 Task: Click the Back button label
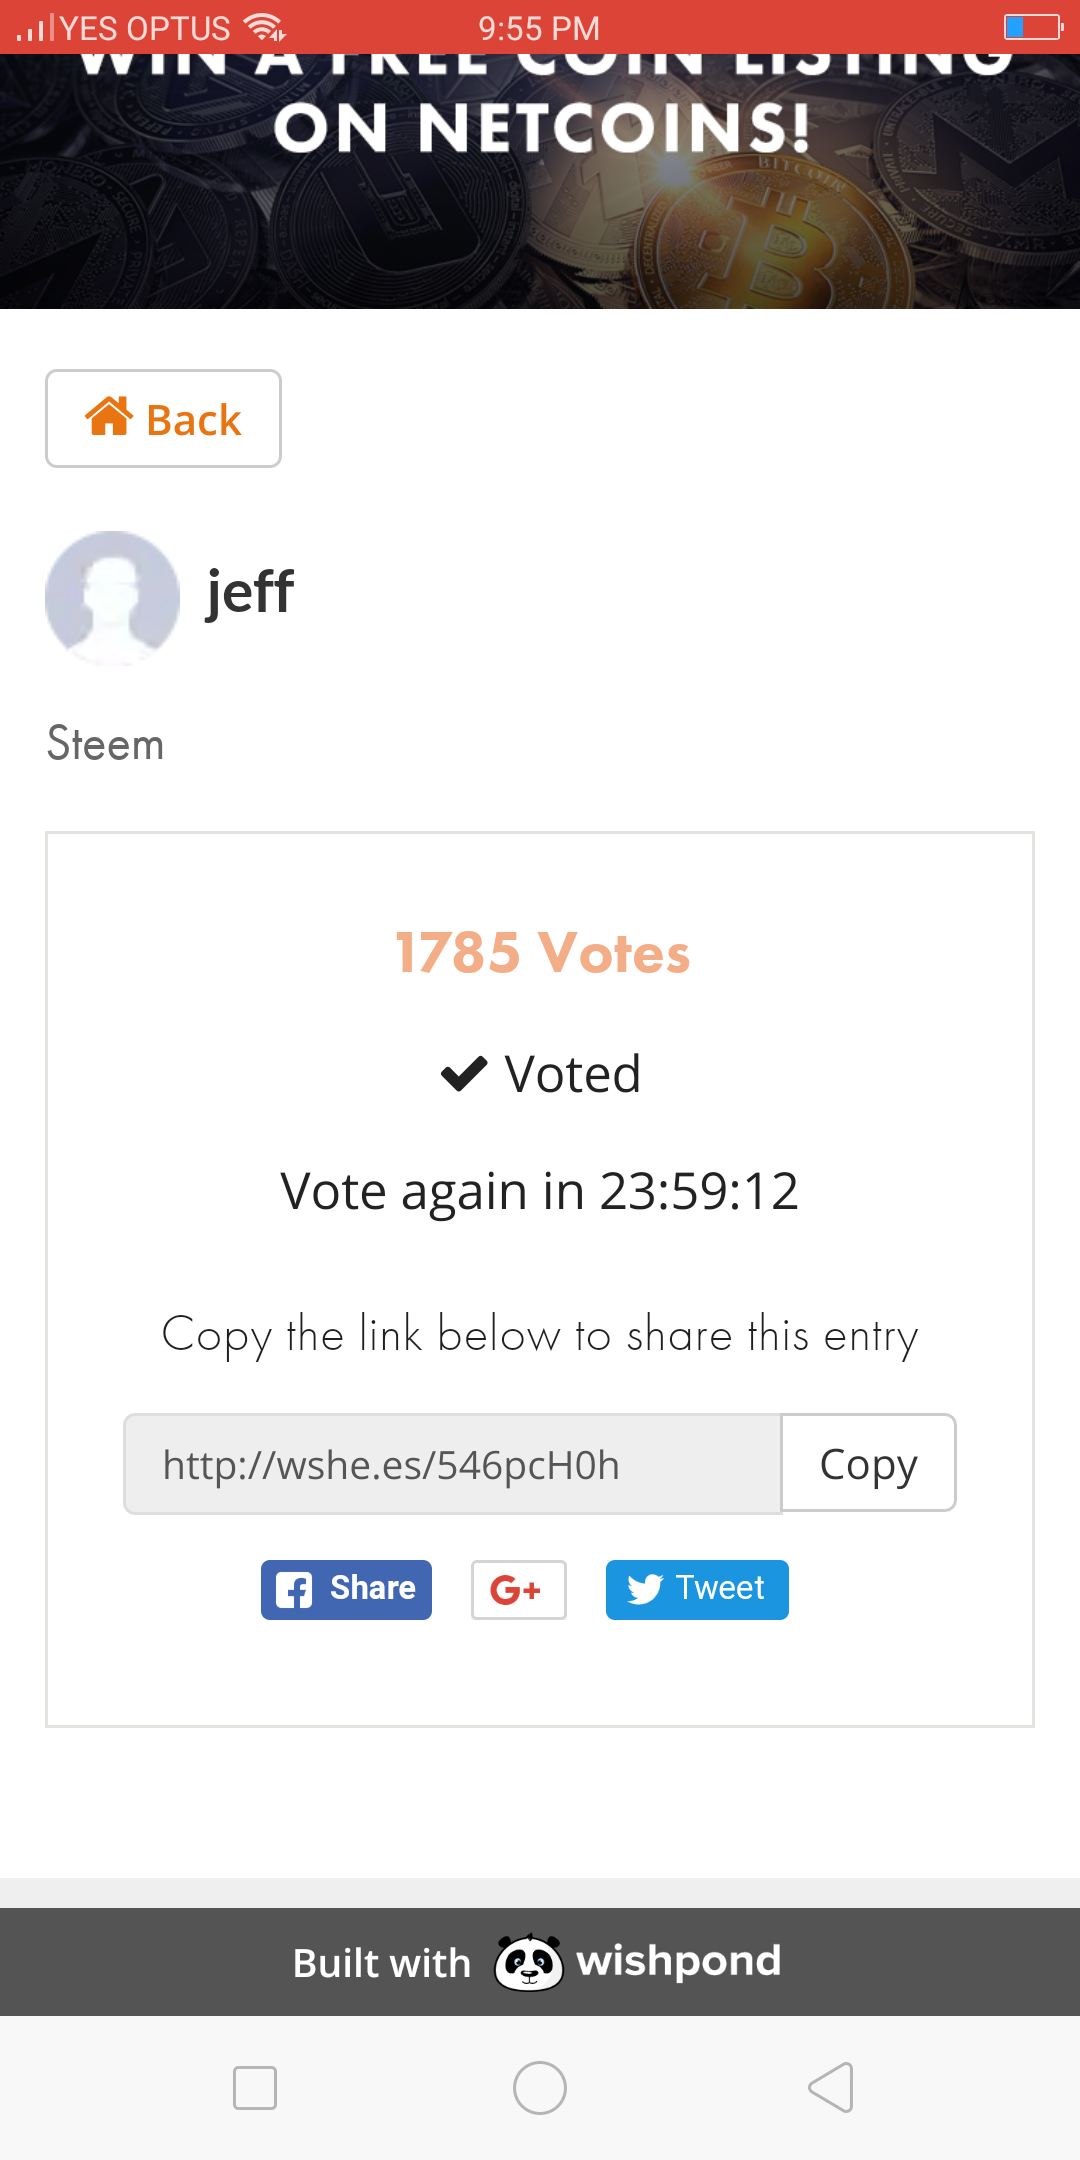(x=193, y=420)
